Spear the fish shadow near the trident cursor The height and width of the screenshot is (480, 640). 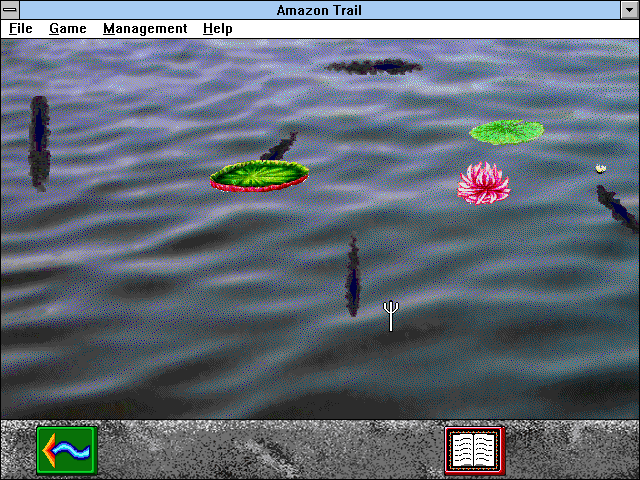353,276
